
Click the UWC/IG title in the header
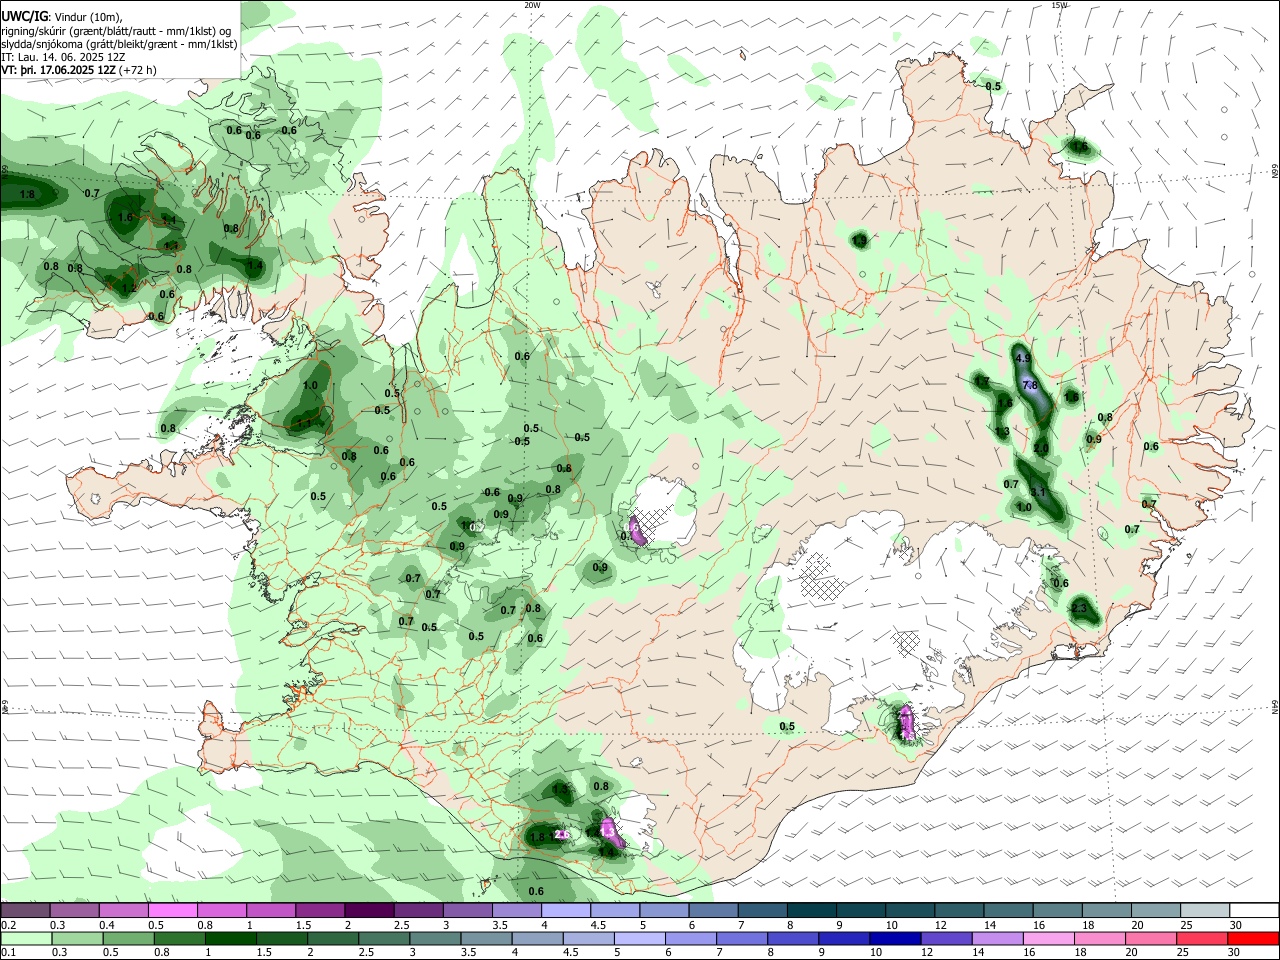pos(24,16)
